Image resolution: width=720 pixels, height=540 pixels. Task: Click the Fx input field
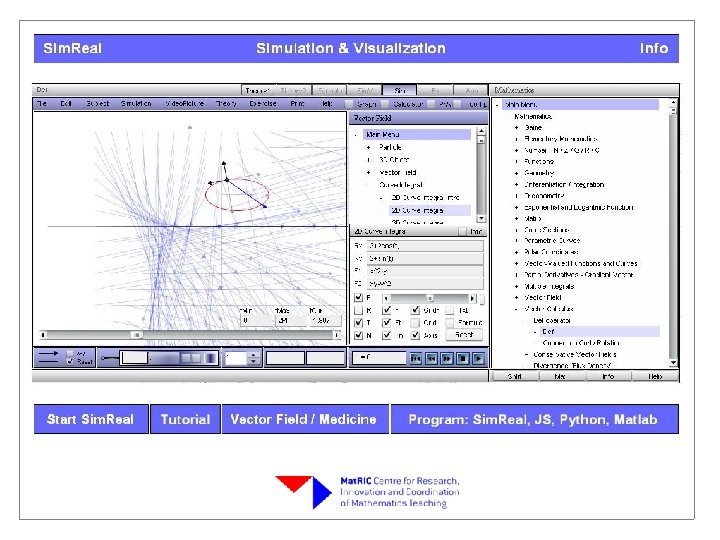point(425,246)
